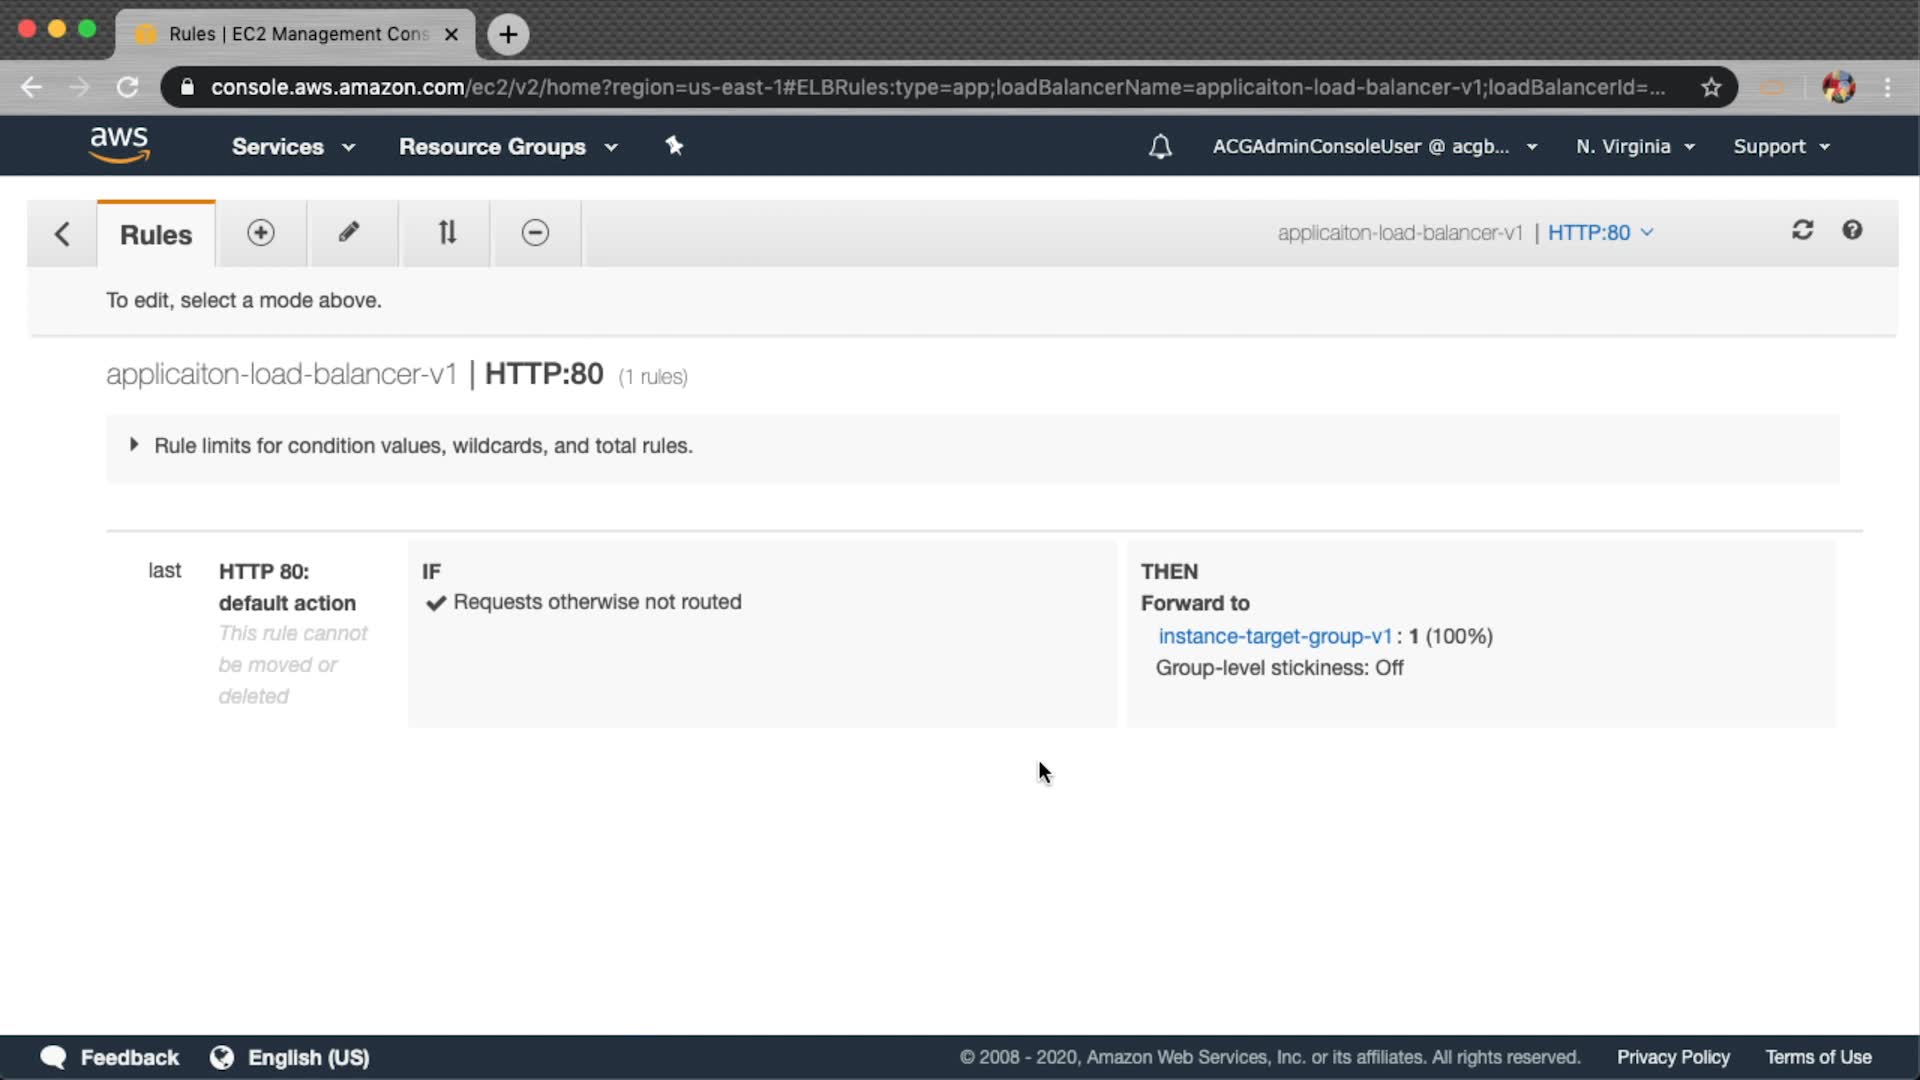Open the AWS notifications bell

coord(1160,147)
